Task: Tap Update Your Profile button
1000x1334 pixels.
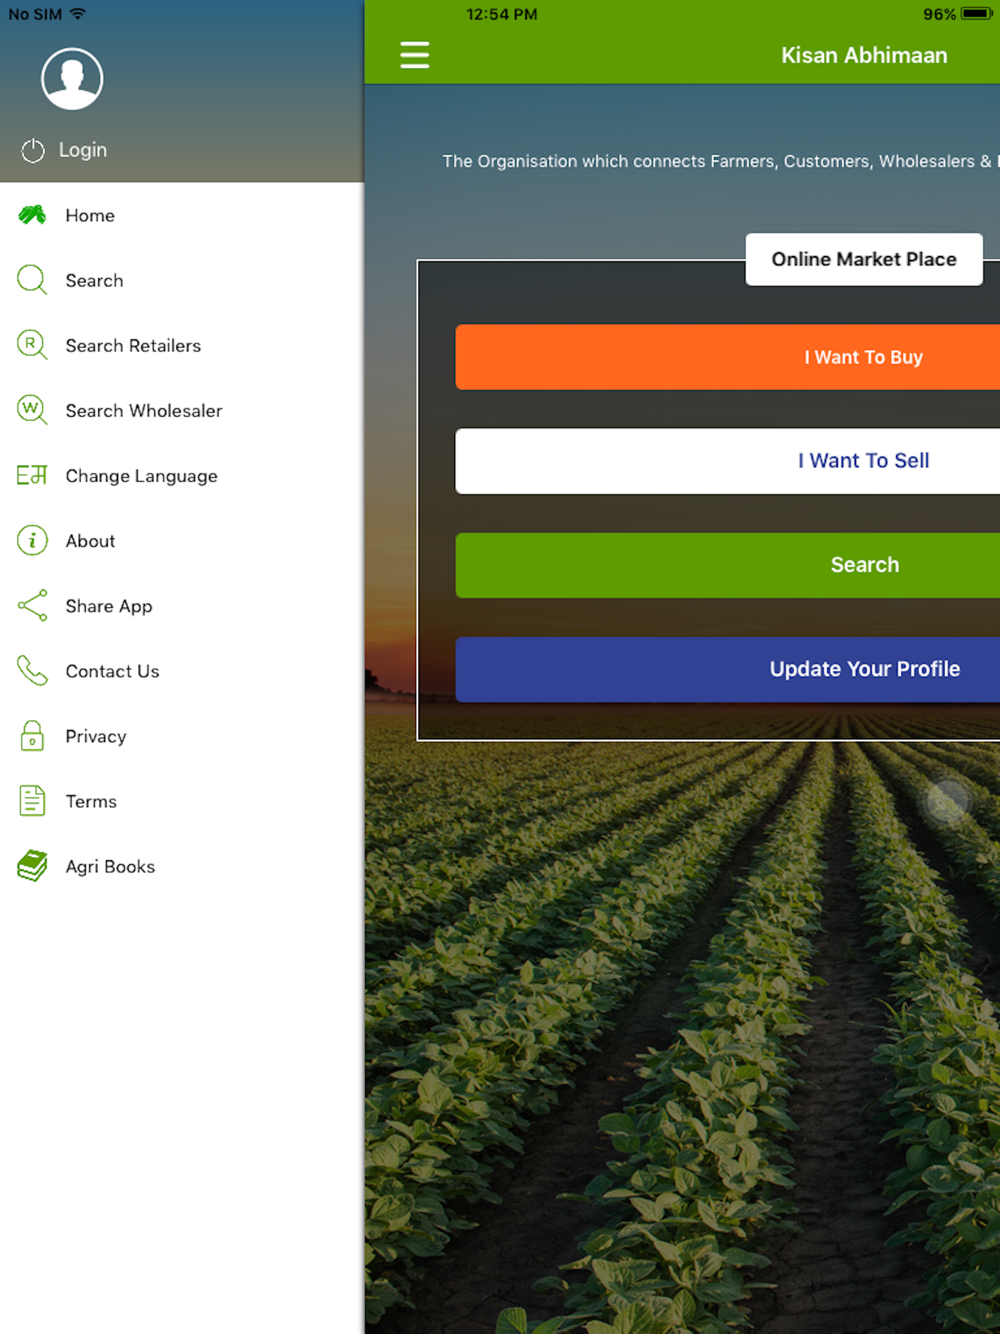Action: coord(728,669)
